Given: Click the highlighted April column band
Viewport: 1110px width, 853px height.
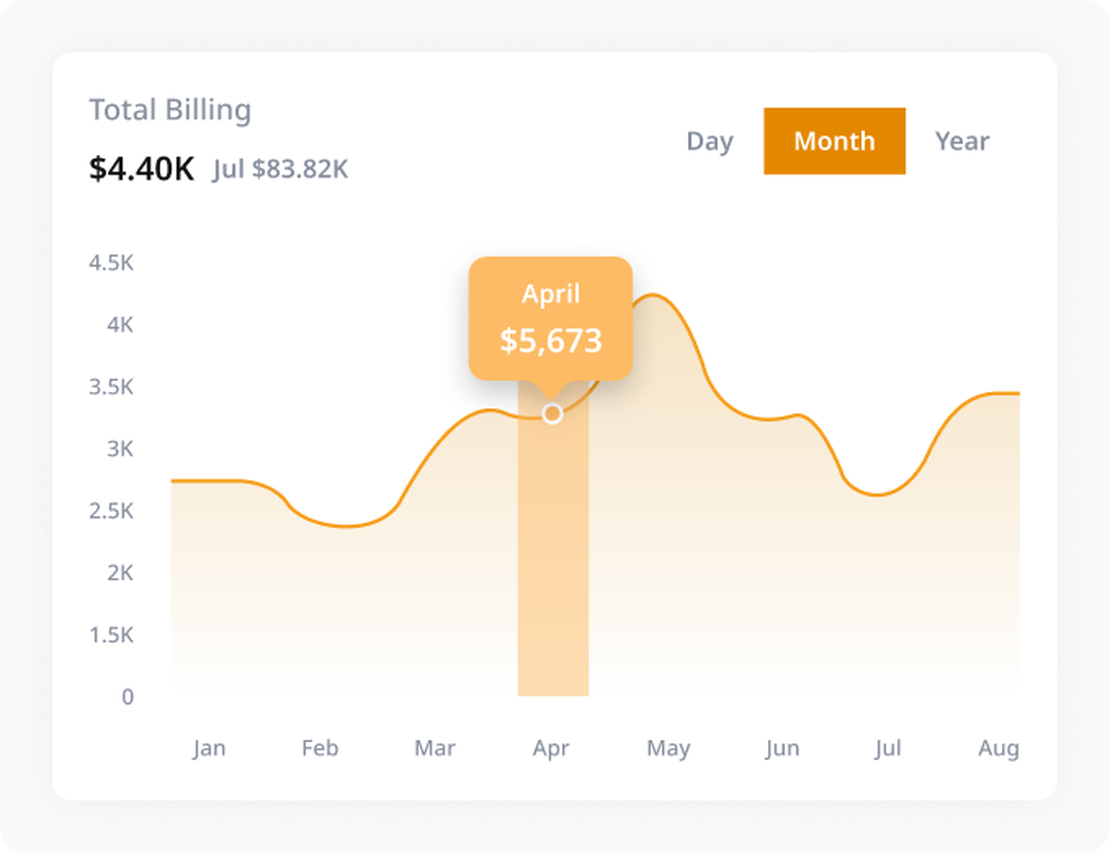Looking at the screenshot, I should (553, 560).
